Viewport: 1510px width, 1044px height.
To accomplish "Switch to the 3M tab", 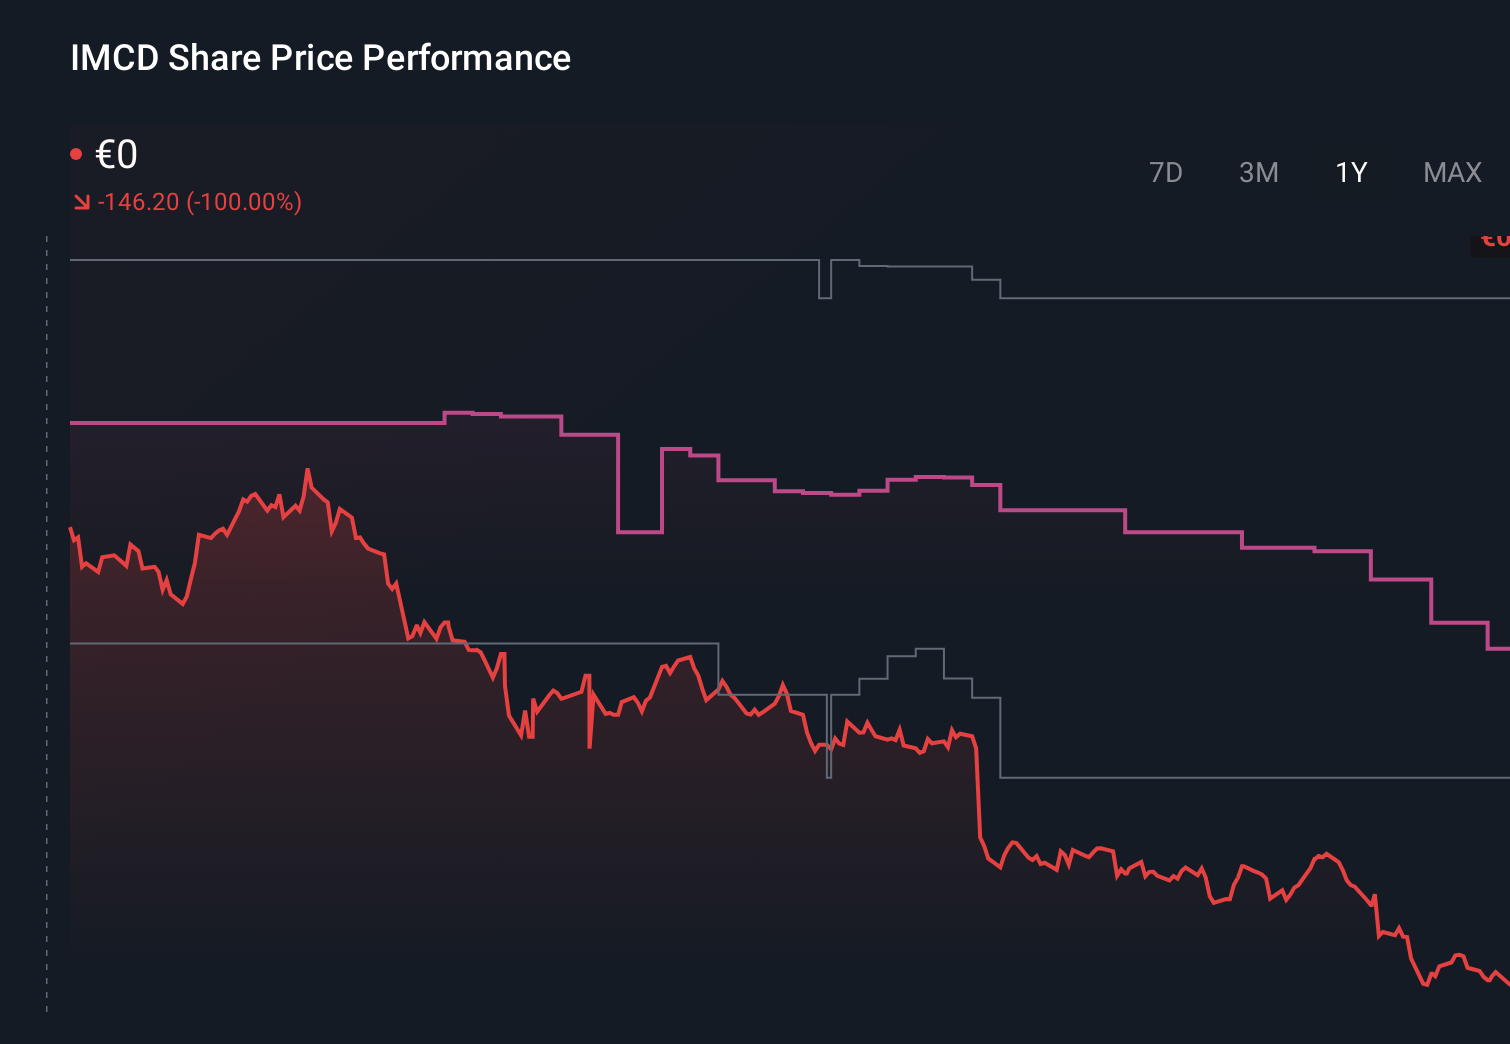I will click(1259, 172).
